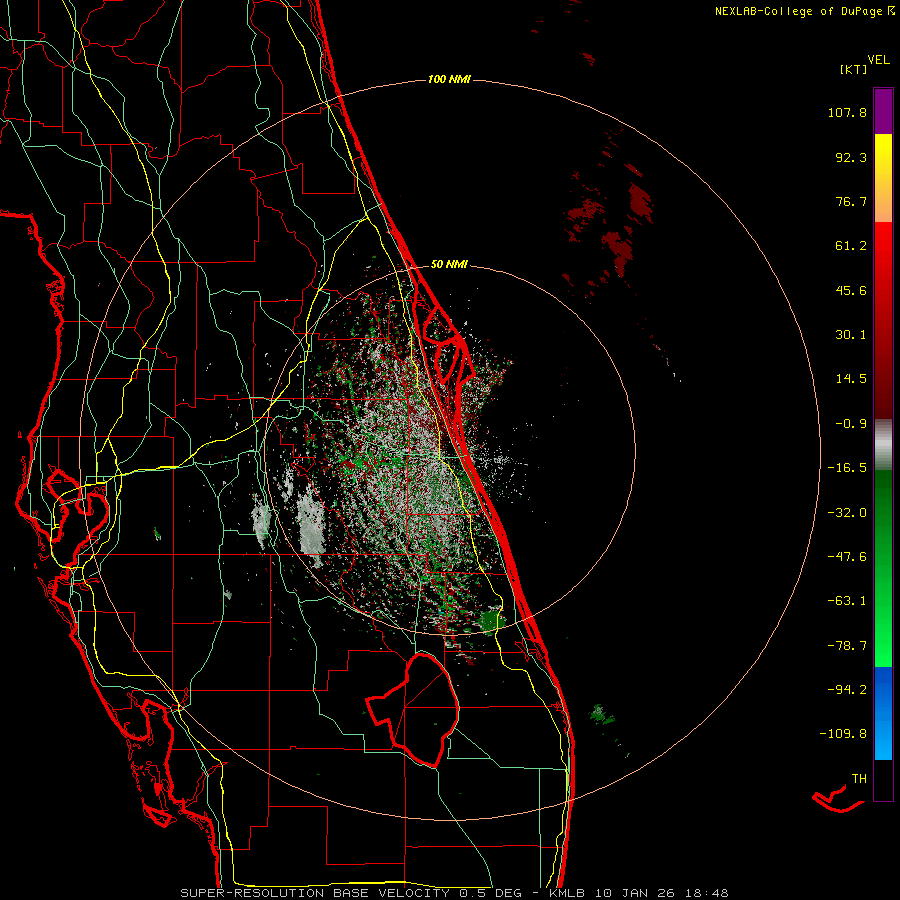
Task: Click the 92.3 velocity scale value
Action: coord(851,157)
